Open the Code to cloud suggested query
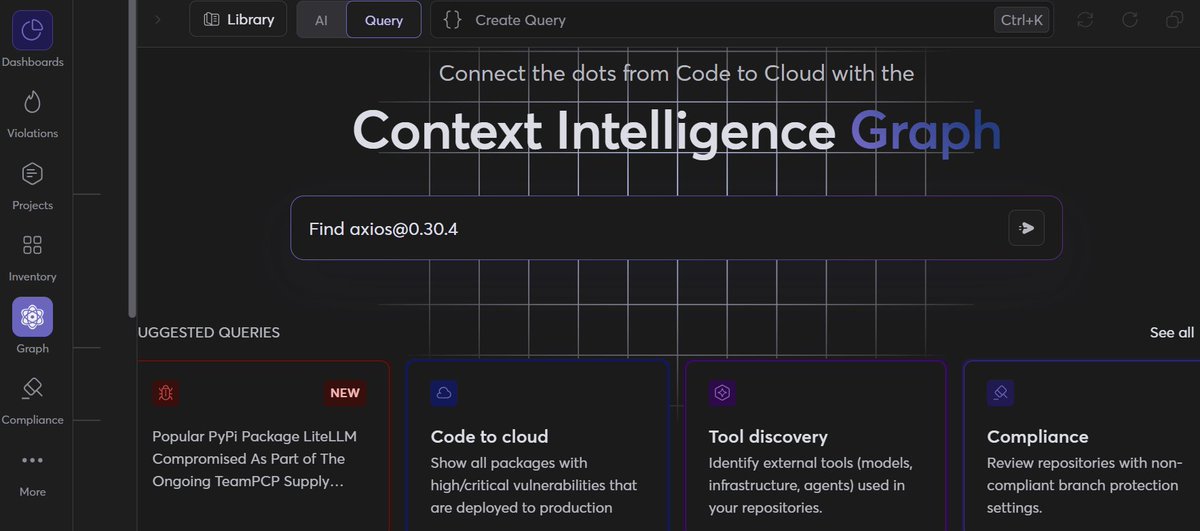 coord(537,446)
